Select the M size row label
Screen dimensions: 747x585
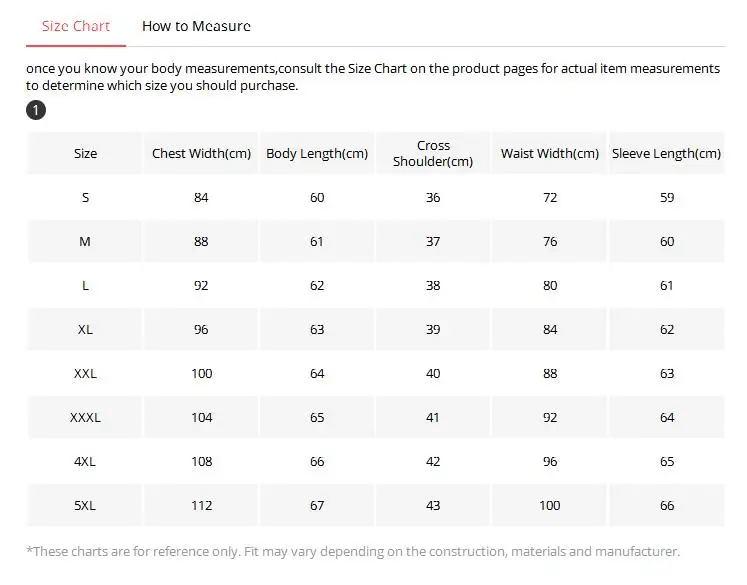tap(86, 241)
